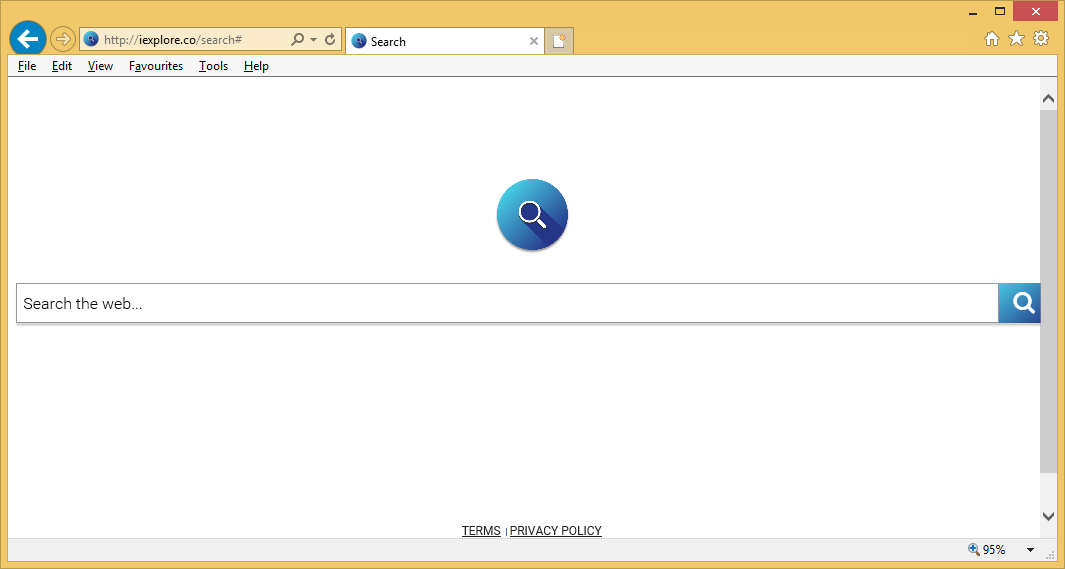Open a new tab
The height and width of the screenshot is (569, 1065).
click(559, 41)
